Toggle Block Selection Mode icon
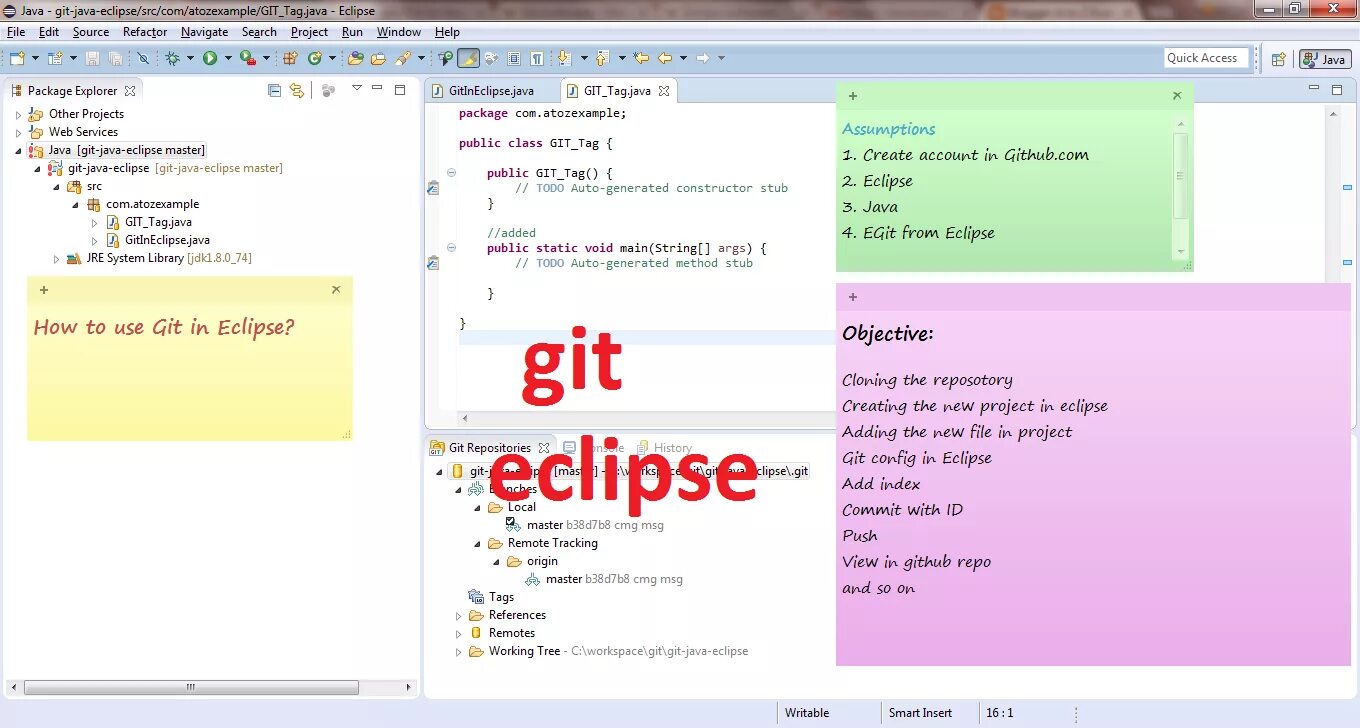The width and height of the screenshot is (1360, 728). point(514,58)
